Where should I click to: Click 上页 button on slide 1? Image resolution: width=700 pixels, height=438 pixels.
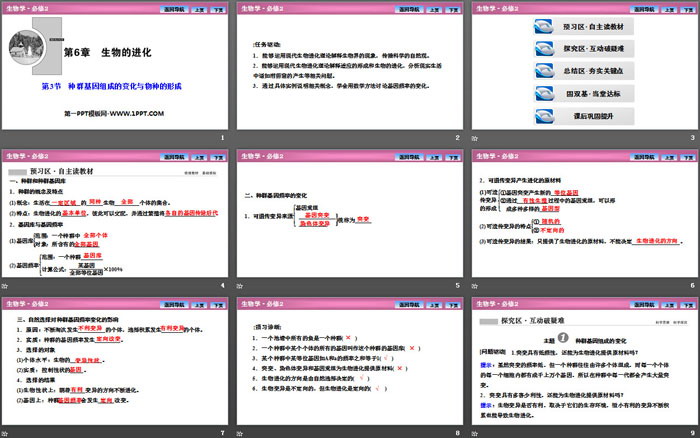(199, 9)
